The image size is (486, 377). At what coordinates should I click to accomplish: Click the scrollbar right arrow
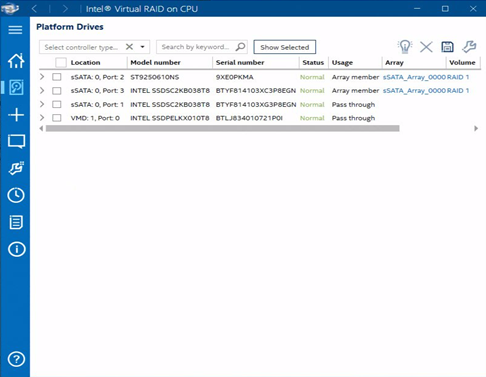(x=476, y=128)
